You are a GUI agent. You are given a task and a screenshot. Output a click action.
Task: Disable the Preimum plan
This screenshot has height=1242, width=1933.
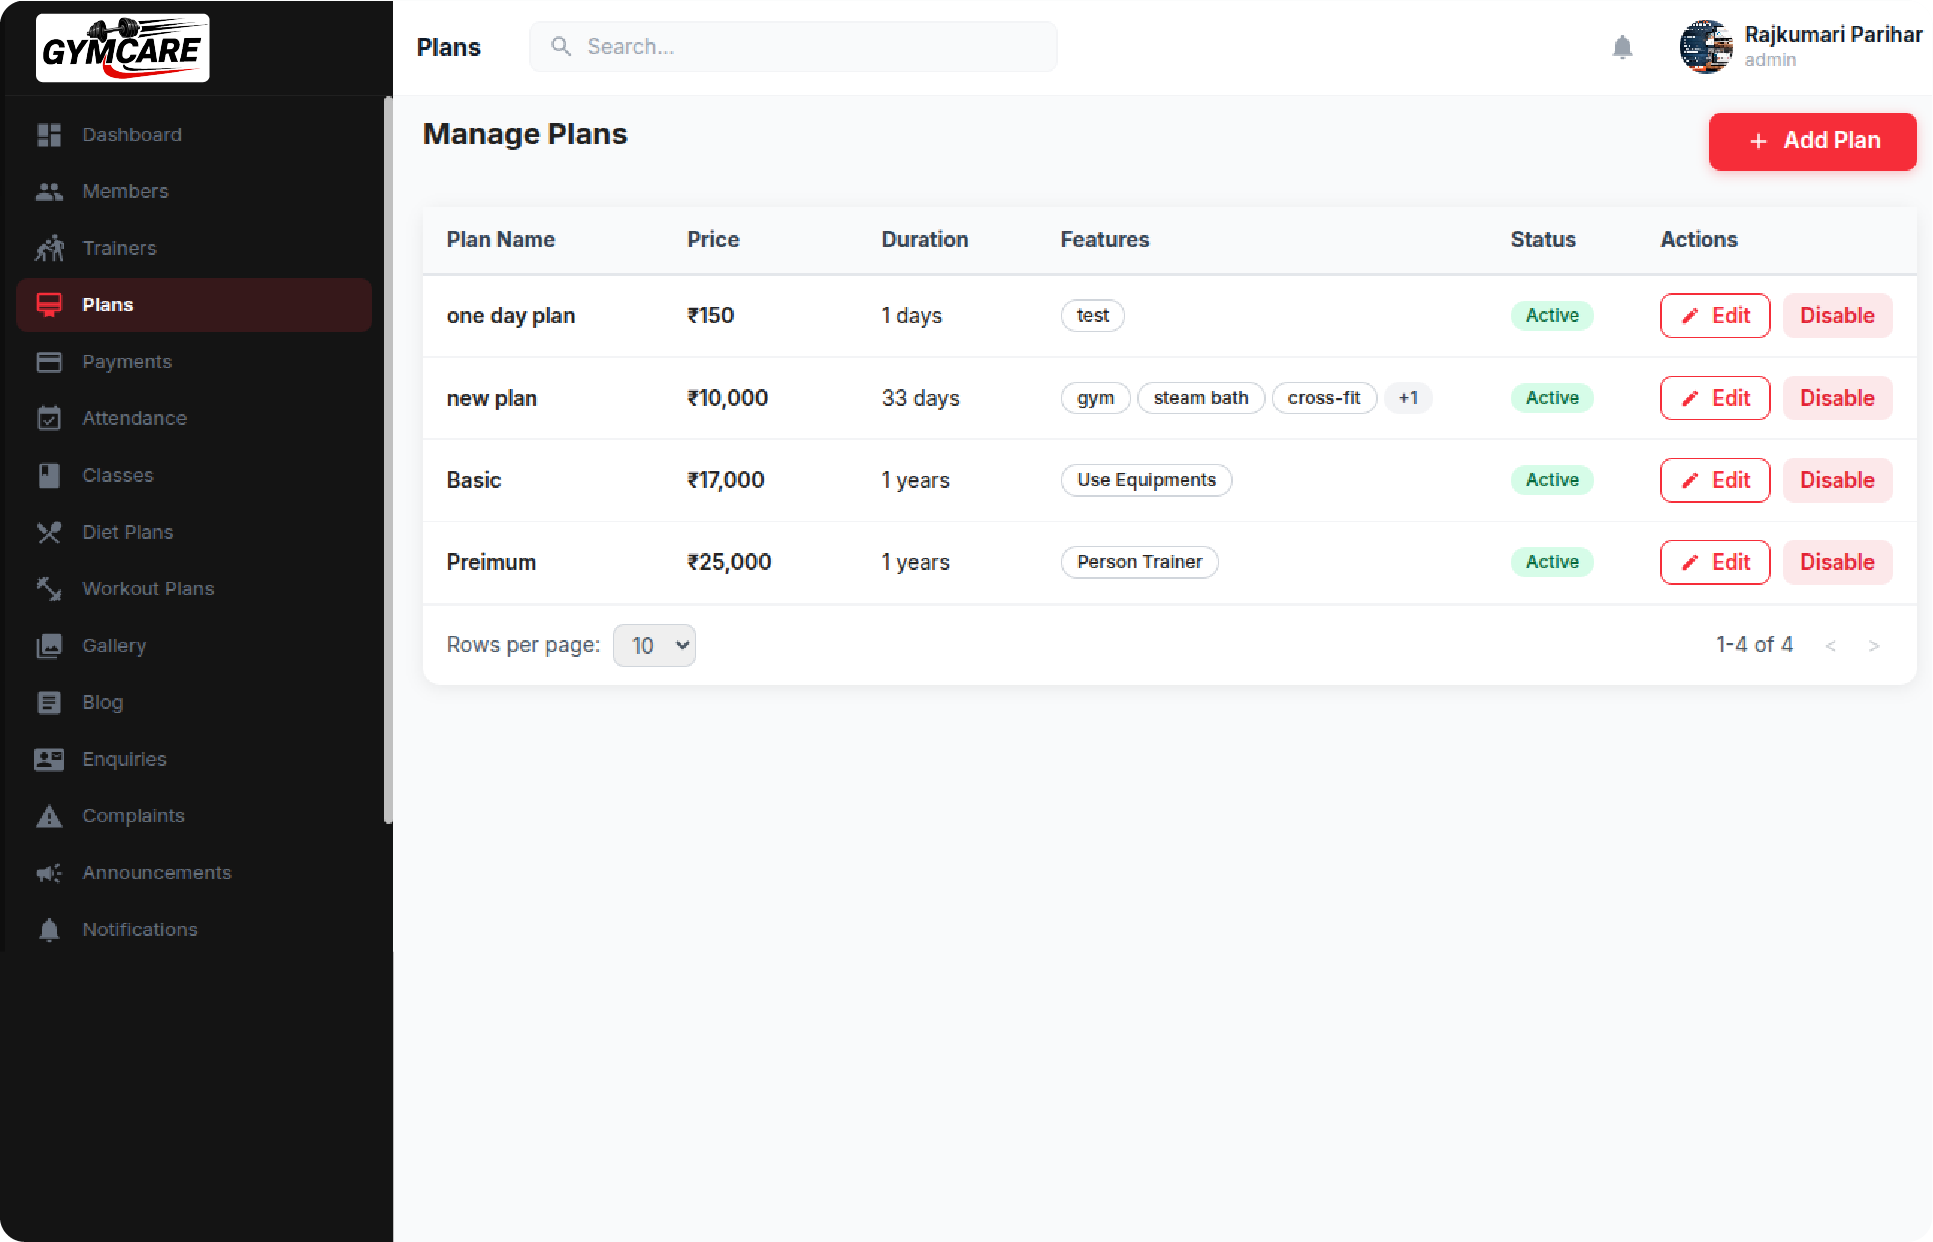click(1837, 562)
